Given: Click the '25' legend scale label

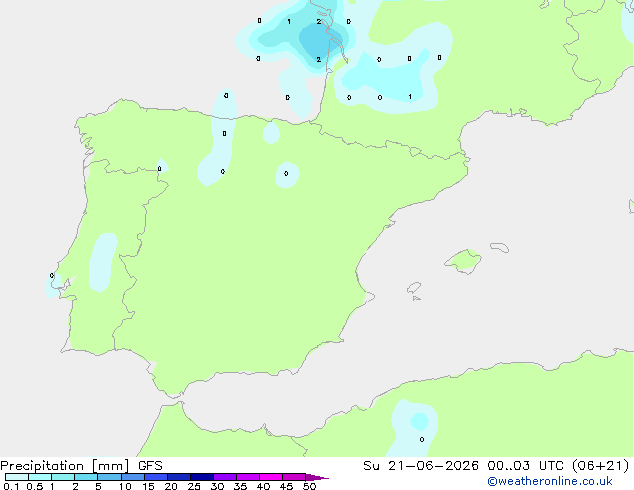Looking at the screenshot, I should tap(194, 486).
